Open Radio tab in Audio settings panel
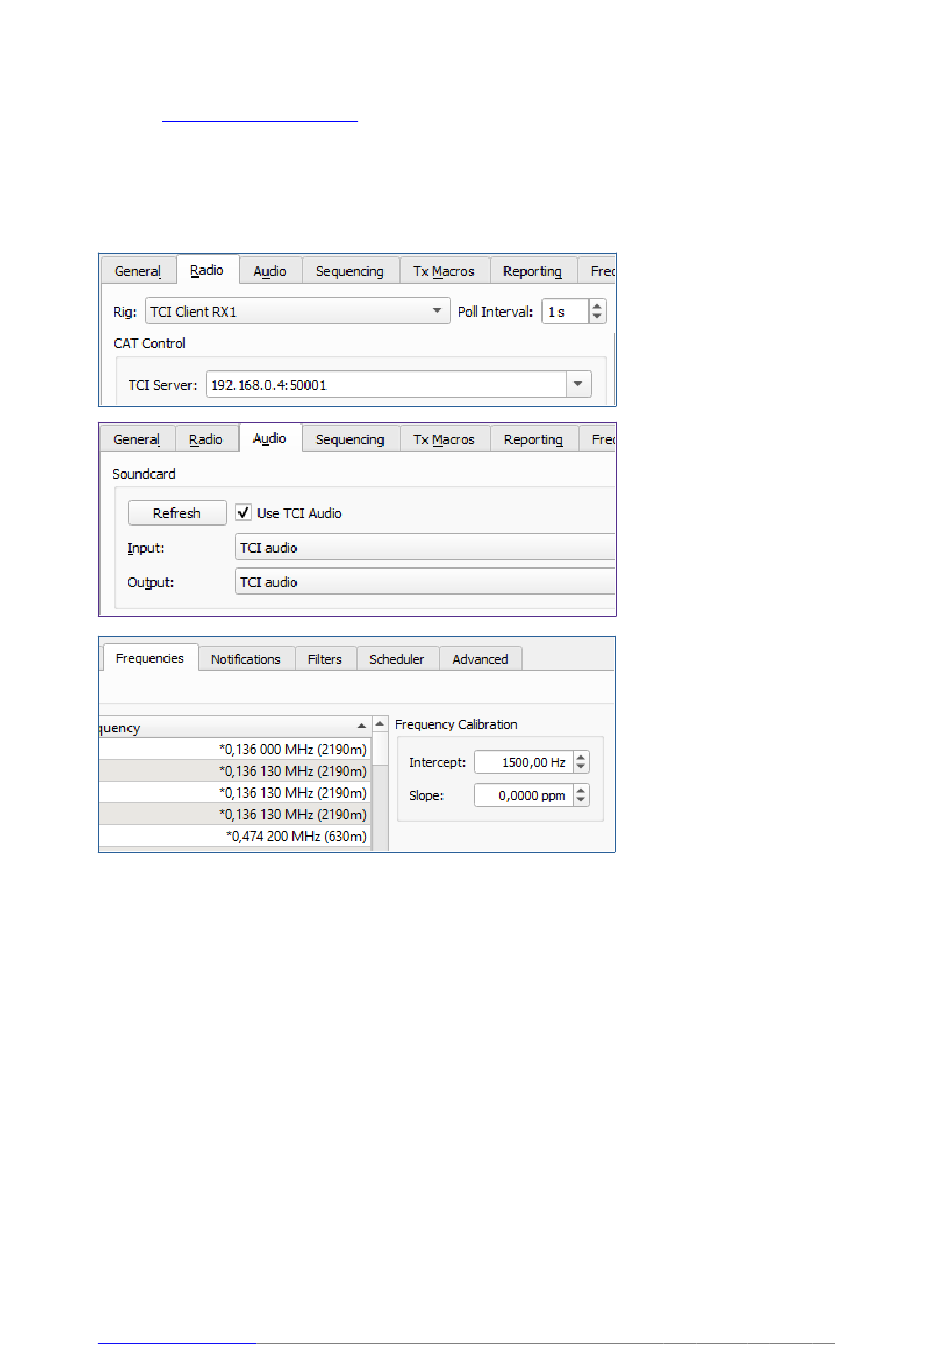 (x=206, y=439)
